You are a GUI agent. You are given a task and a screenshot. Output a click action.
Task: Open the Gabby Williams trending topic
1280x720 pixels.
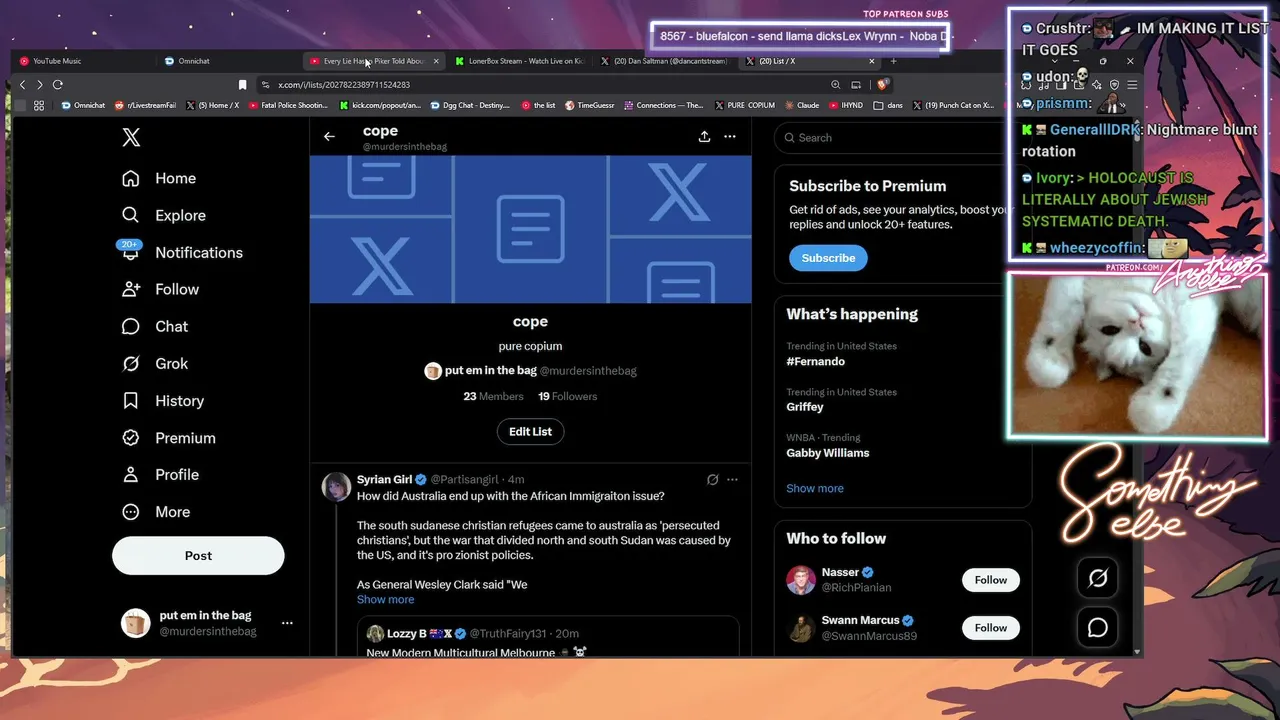[828, 453]
